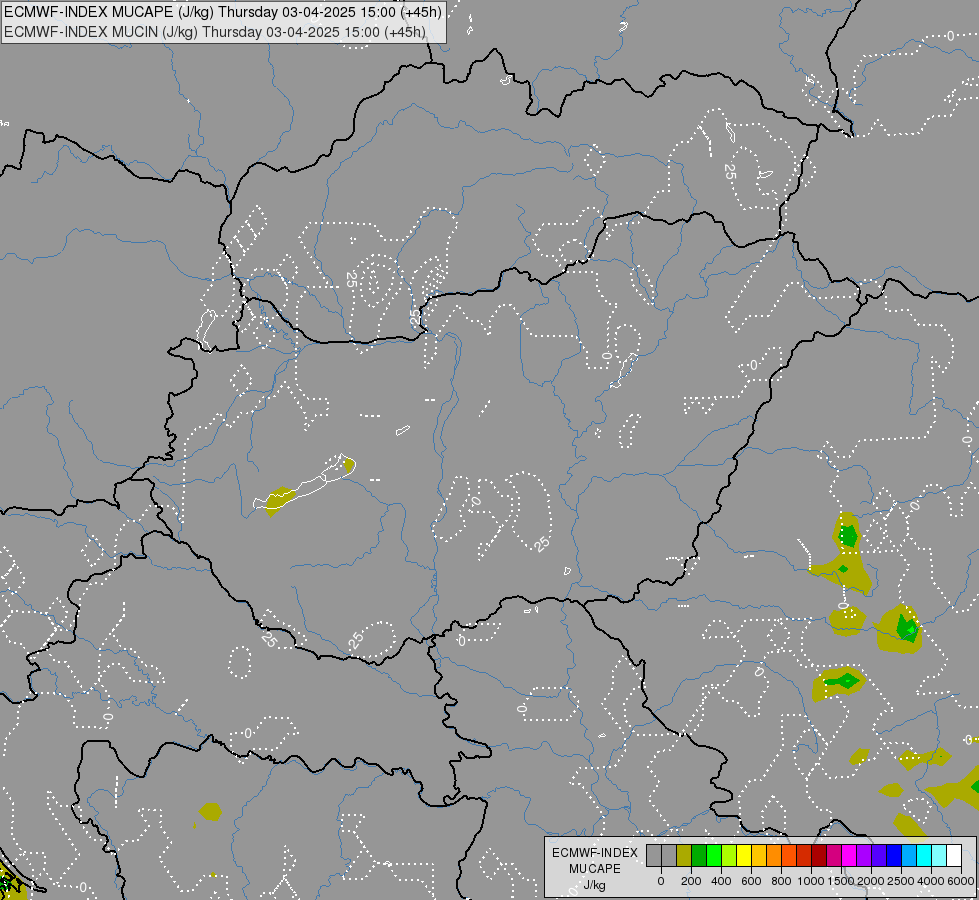Screen dimensions: 979x900
Task: Click the white legend swatch at 6000
Action: pyautogui.click(x=955, y=855)
